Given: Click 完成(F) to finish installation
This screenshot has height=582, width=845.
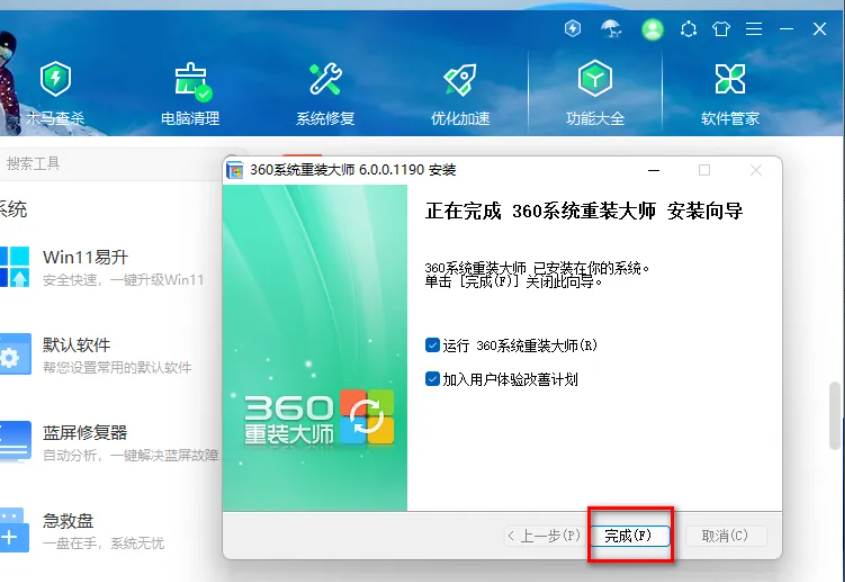Looking at the screenshot, I should click(x=628, y=536).
